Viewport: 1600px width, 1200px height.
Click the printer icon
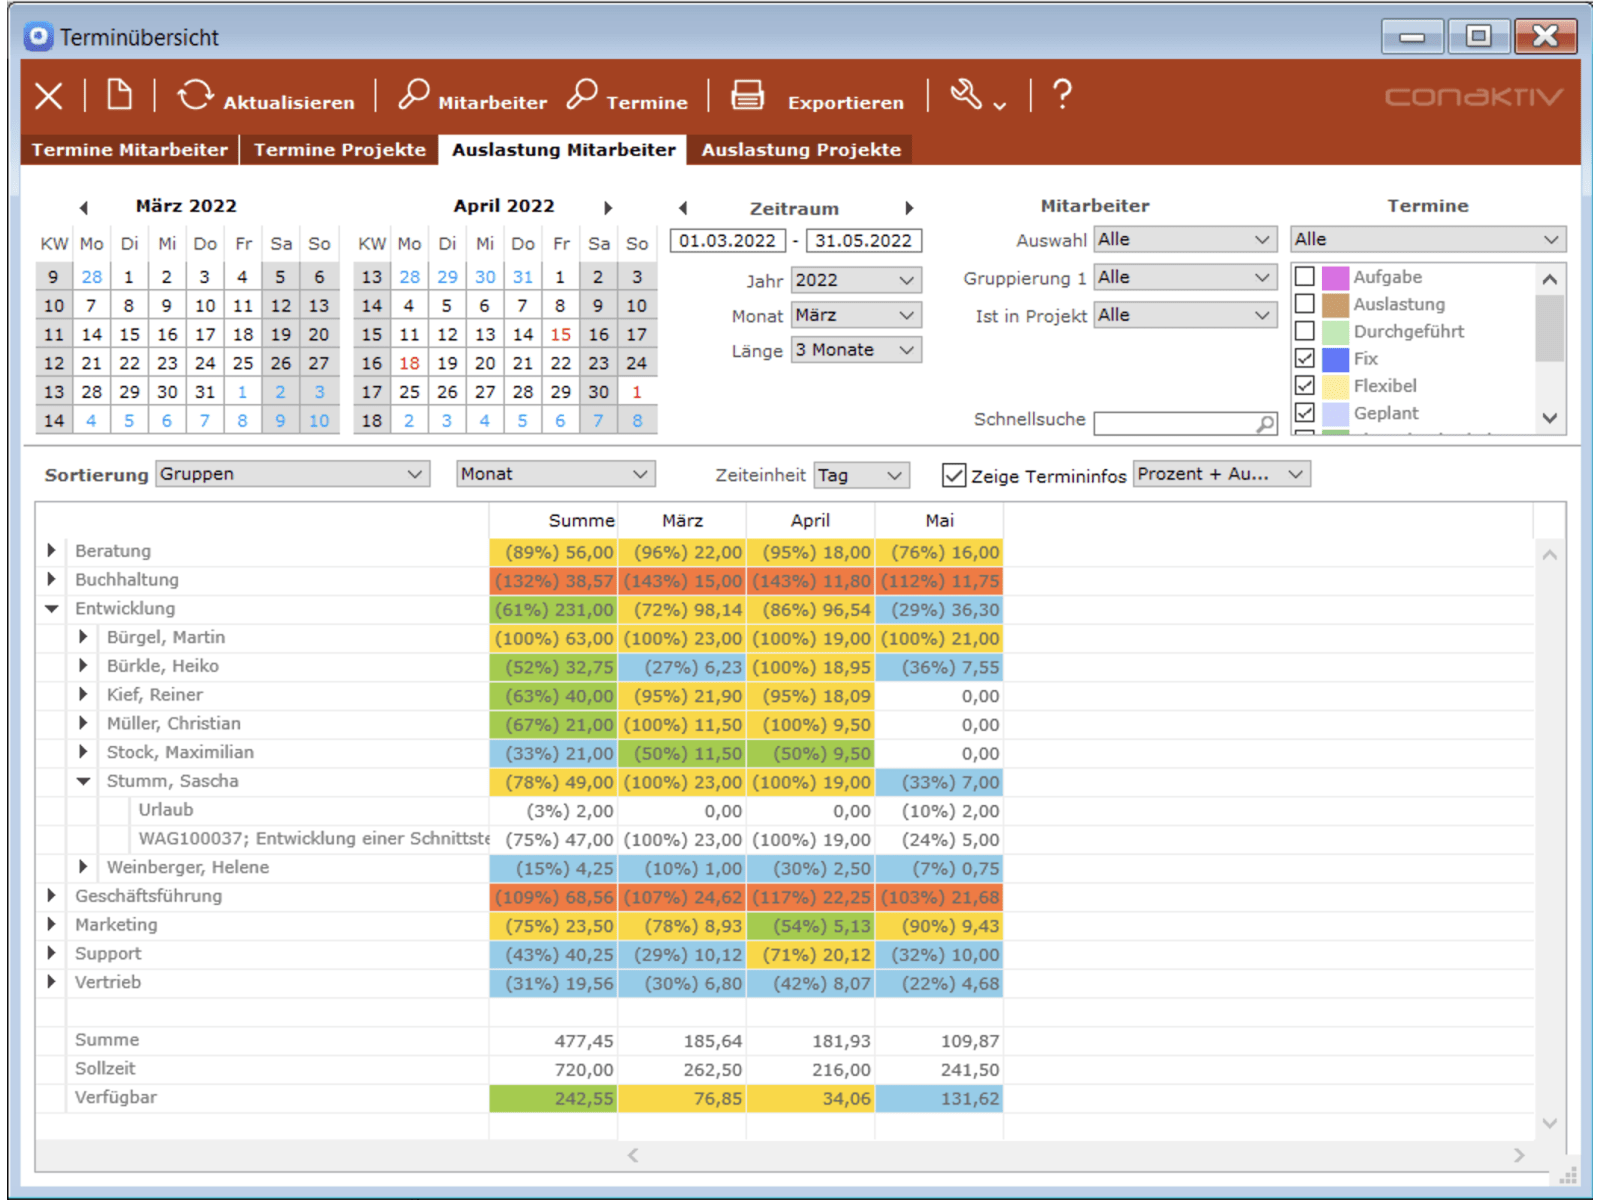click(747, 95)
